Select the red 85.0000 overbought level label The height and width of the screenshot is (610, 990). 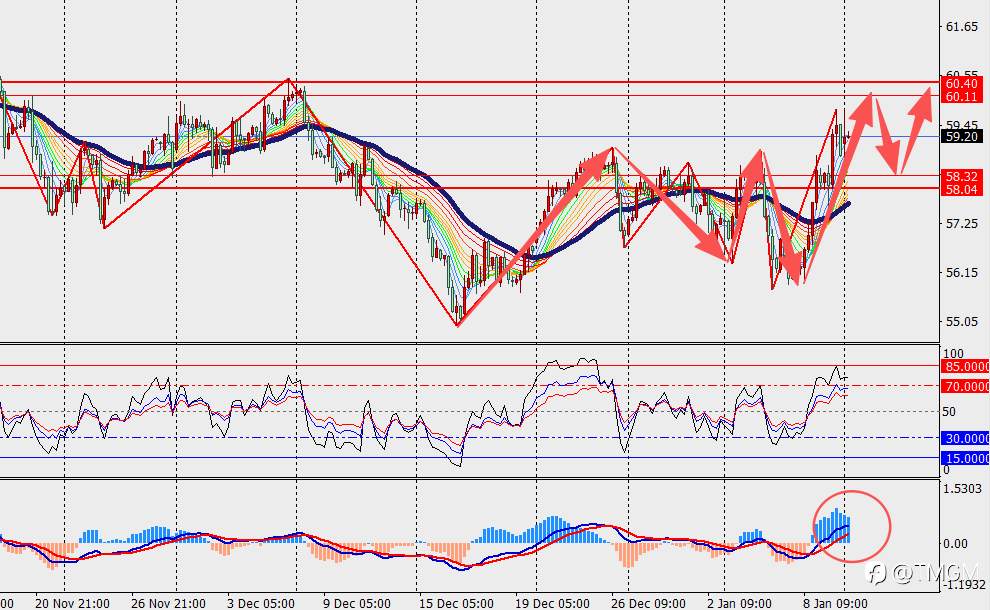coord(965,366)
